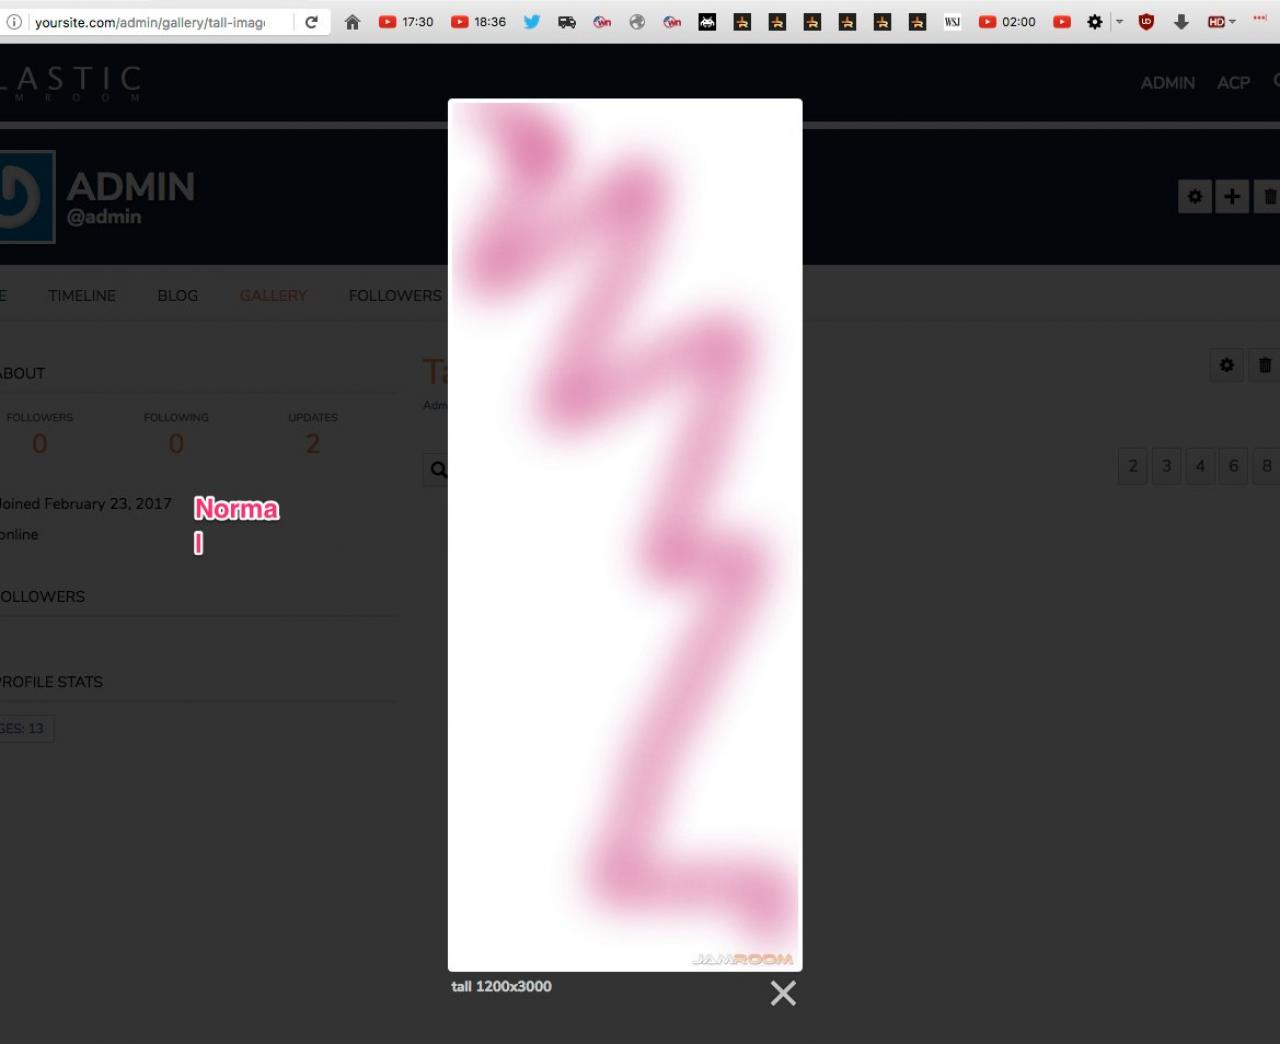Switch to the FOLLOWERS profile tab

pos(395,296)
